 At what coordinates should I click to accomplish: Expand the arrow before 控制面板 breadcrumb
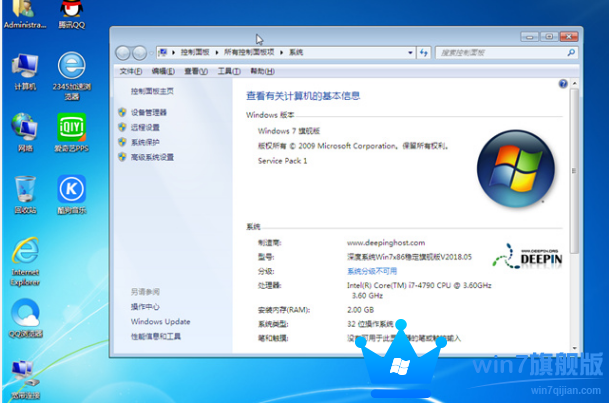tap(173, 52)
